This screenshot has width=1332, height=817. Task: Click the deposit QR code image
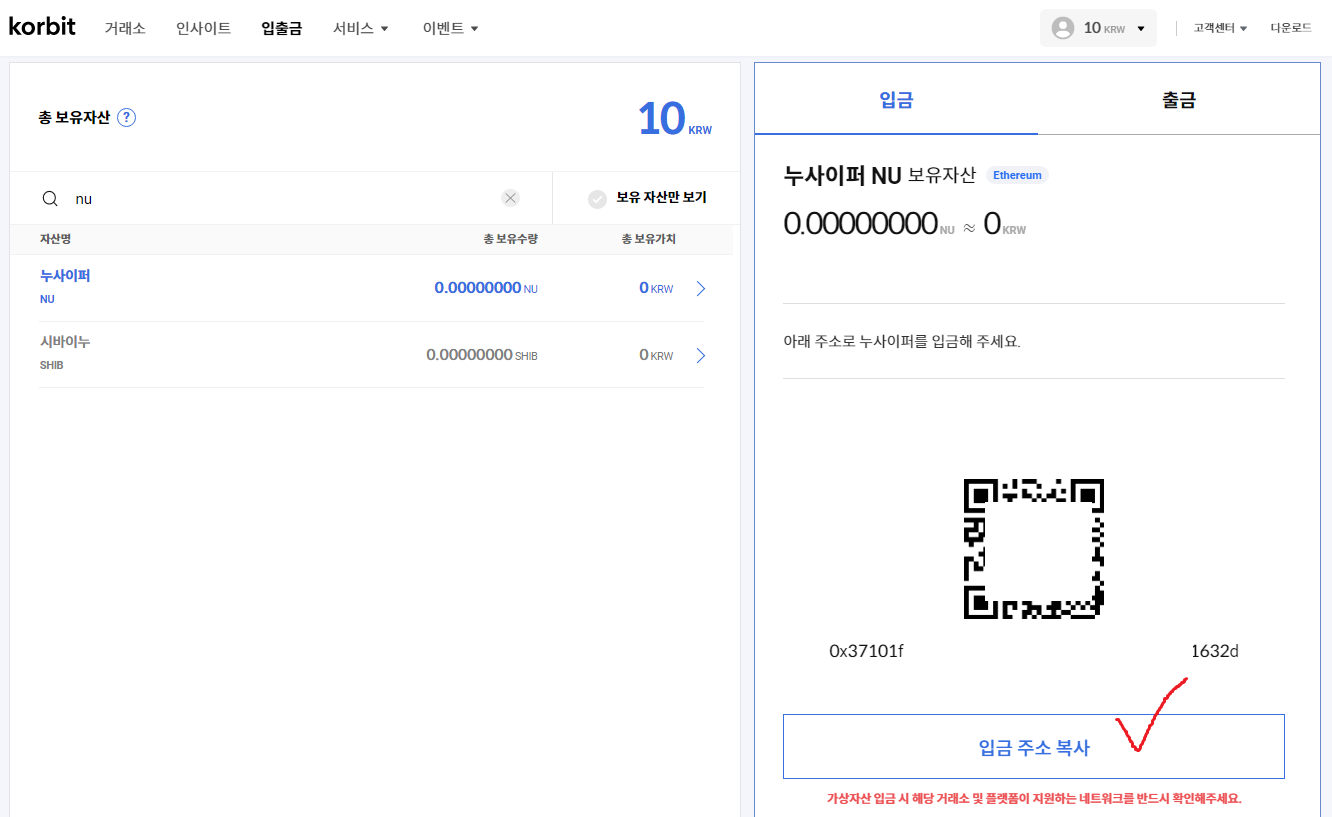pyautogui.click(x=1034, y=549)
